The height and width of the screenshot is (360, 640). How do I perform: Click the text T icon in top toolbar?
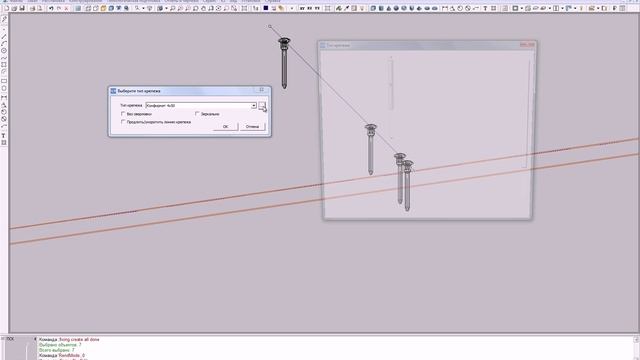coord(485,8)
